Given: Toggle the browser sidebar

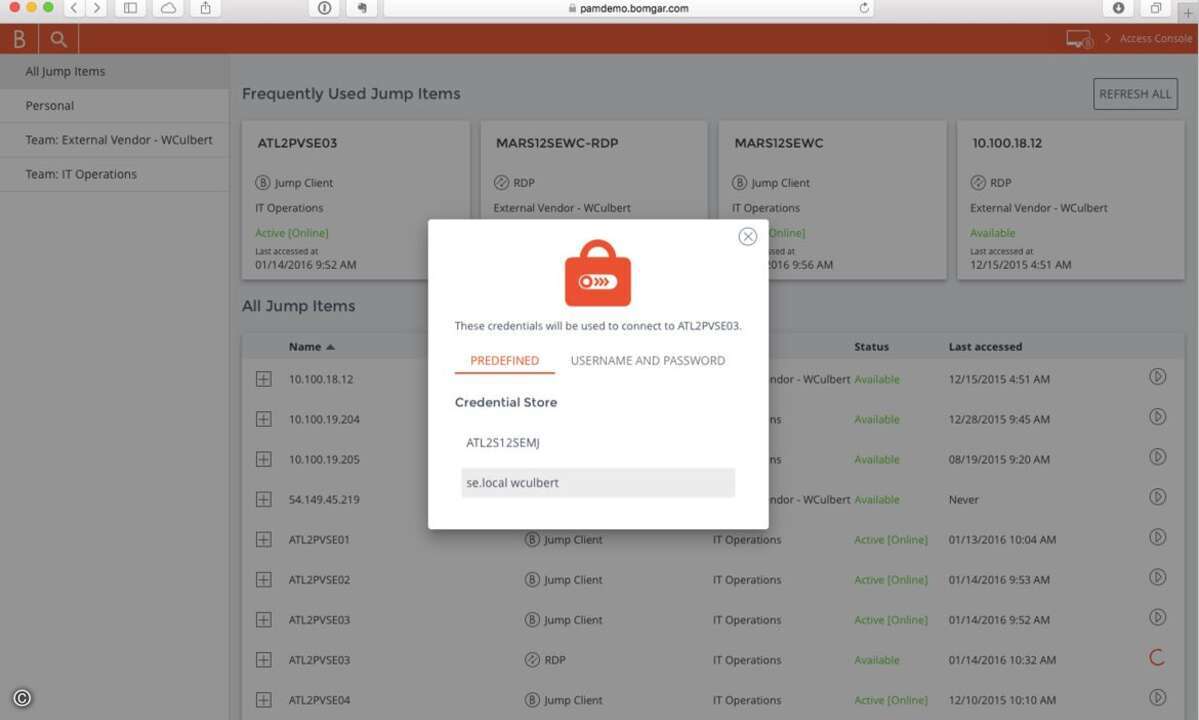Looking at the screenshot, I should tap(131, 8).
